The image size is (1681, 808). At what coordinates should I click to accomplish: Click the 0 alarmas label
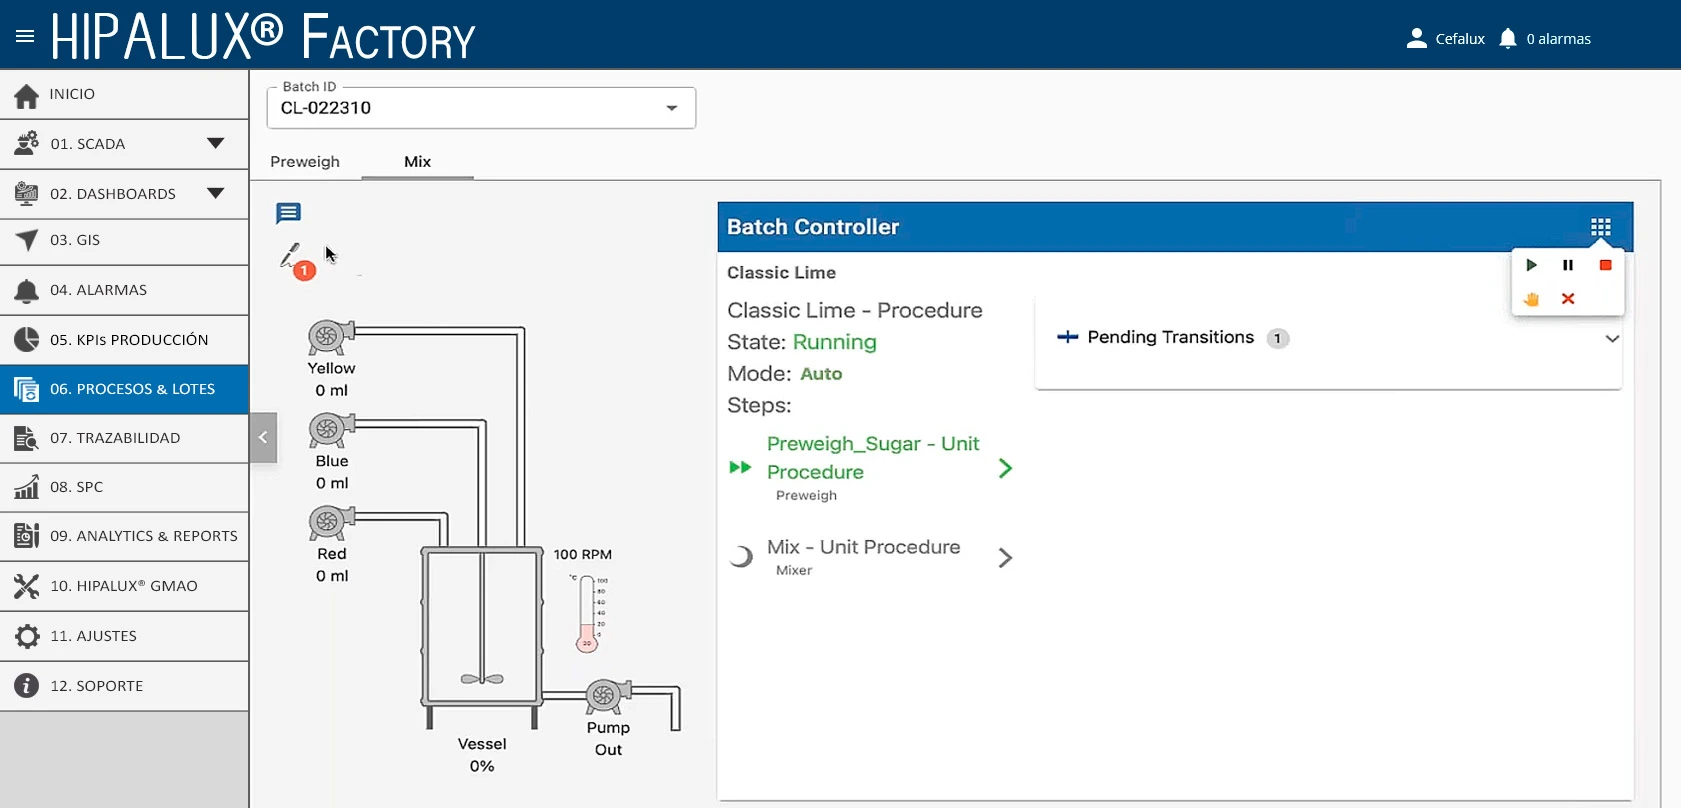pyautogui.click(x=1558, y=39)
